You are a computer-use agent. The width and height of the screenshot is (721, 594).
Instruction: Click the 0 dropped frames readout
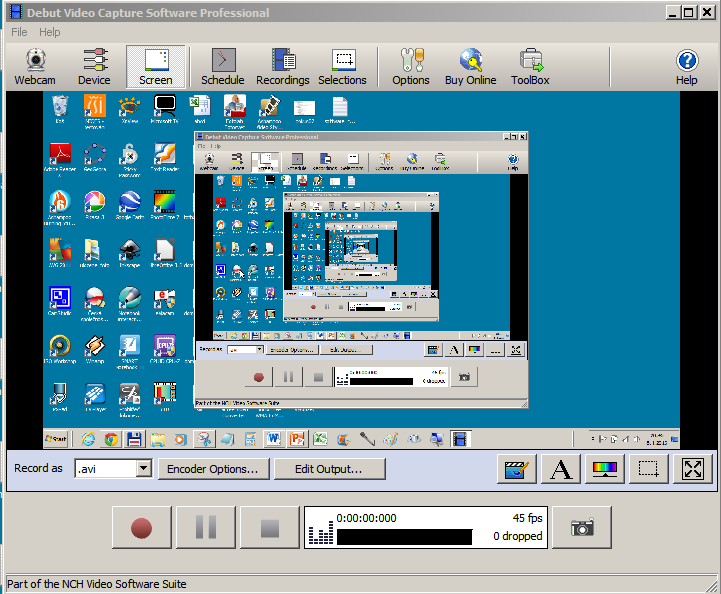[518, 536]
